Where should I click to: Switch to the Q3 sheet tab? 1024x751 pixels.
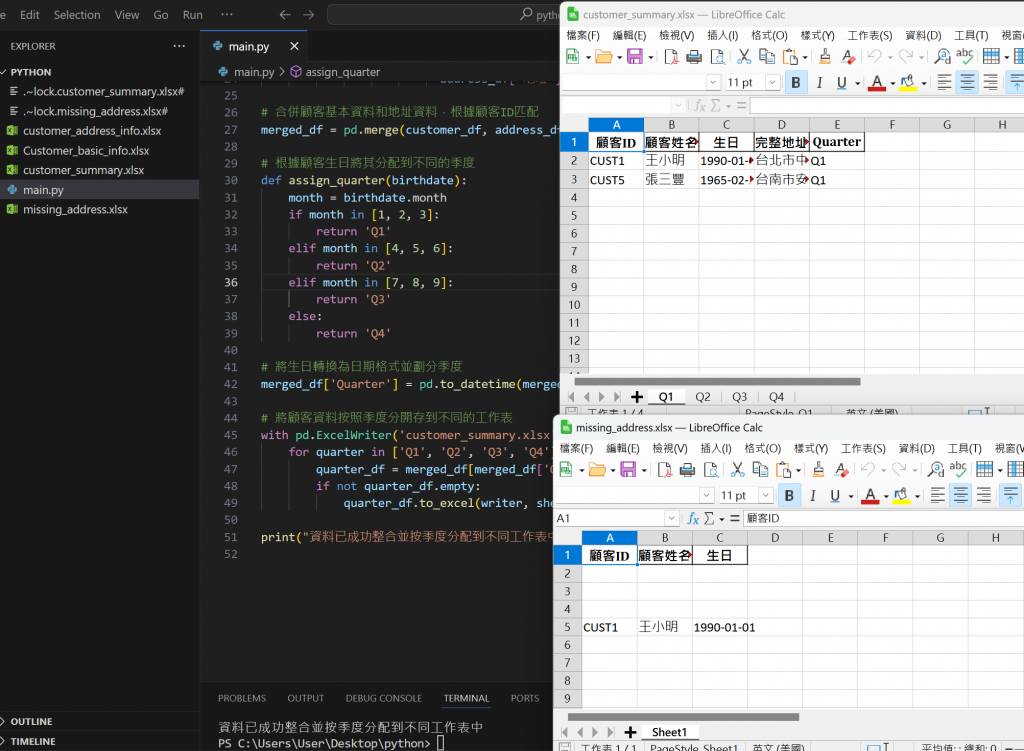pyautogui.click(x=739, y=397)
